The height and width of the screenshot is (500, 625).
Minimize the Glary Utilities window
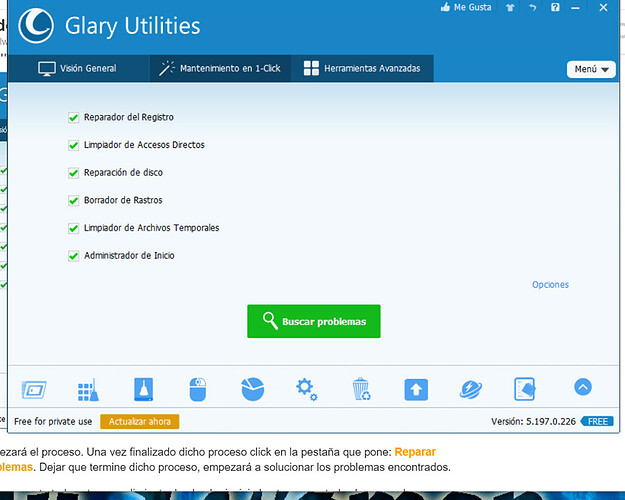click(575, 8)
